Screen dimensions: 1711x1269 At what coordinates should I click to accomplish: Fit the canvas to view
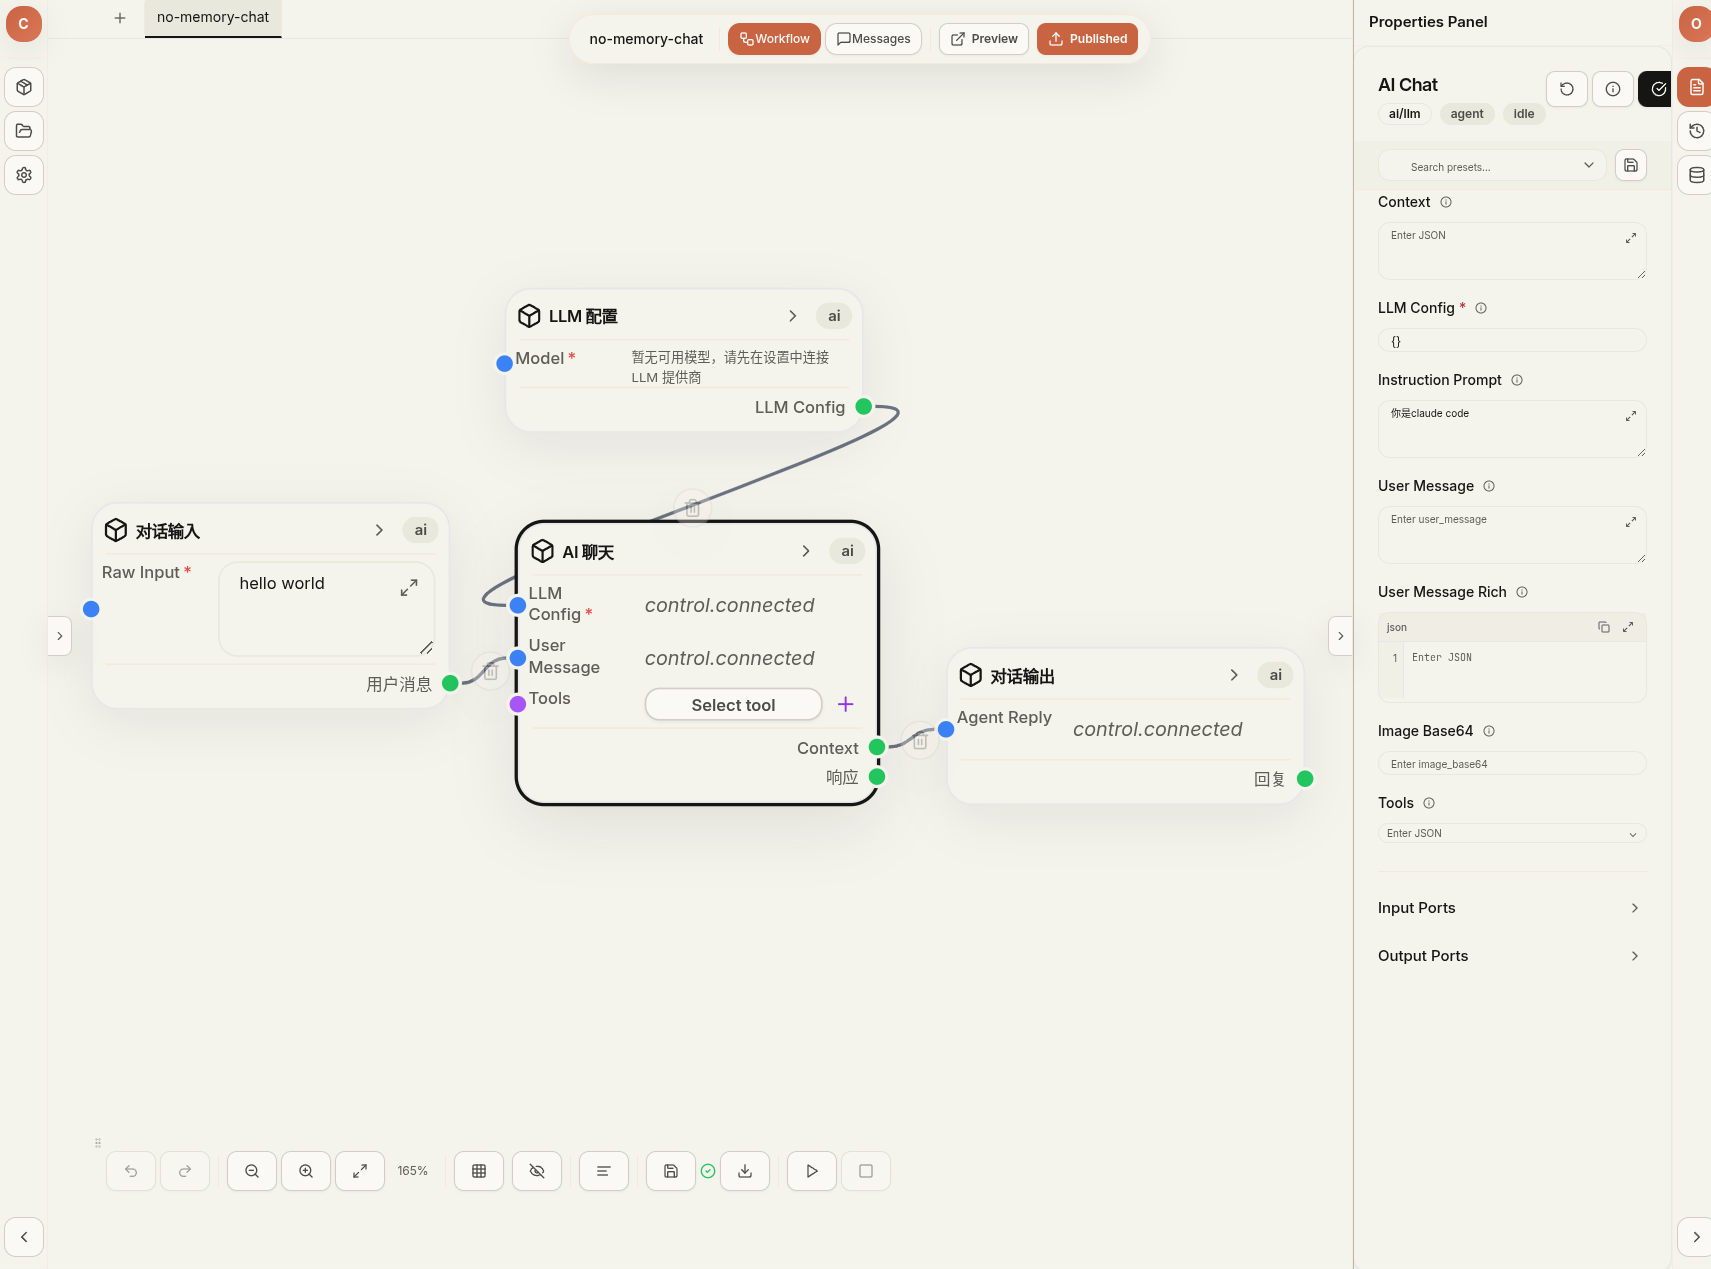pos(360,1171)
